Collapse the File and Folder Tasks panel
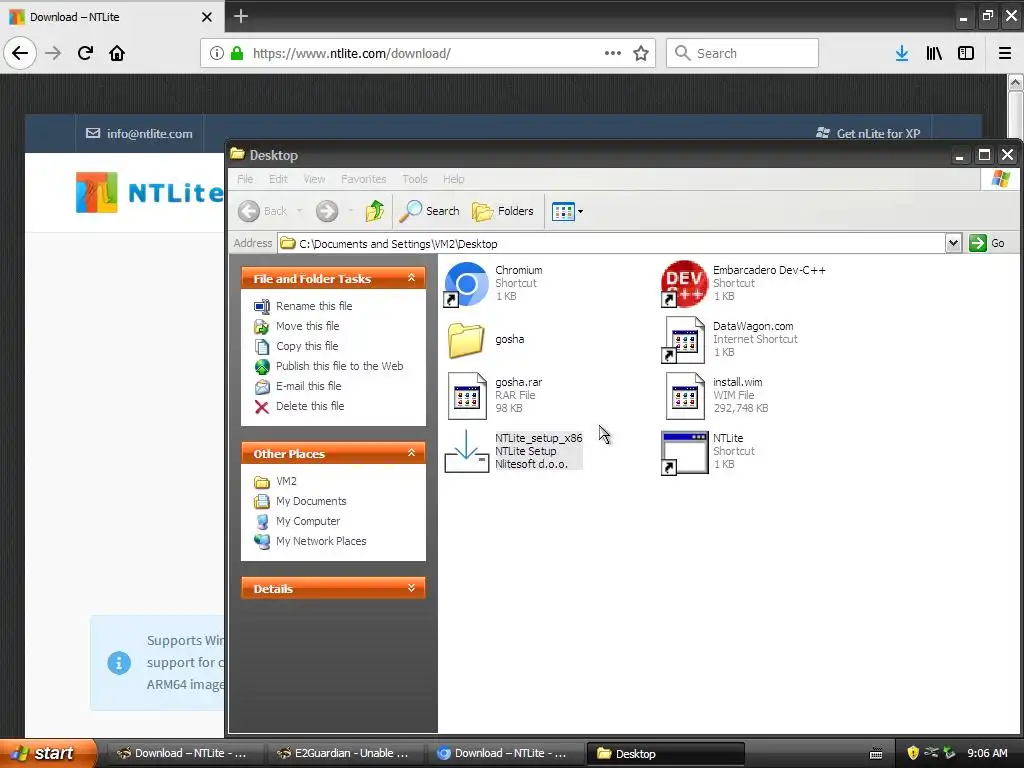This screenshot has width=1024, height=768. (411, 278)
